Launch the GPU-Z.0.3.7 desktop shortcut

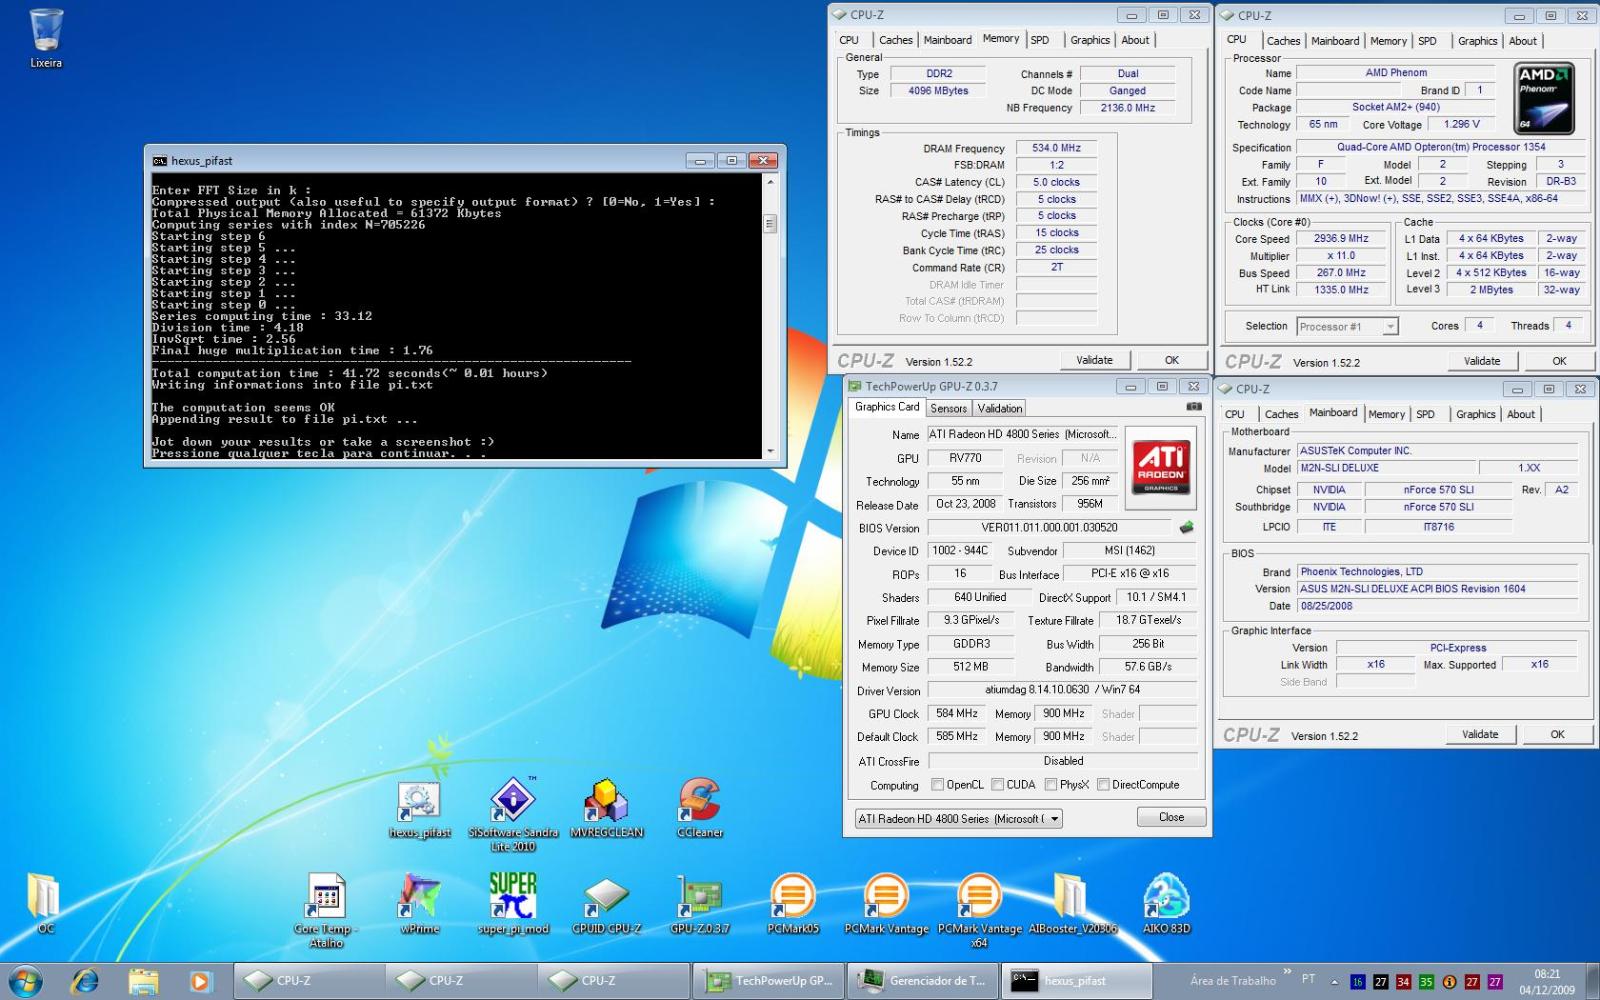click(700, 905)
